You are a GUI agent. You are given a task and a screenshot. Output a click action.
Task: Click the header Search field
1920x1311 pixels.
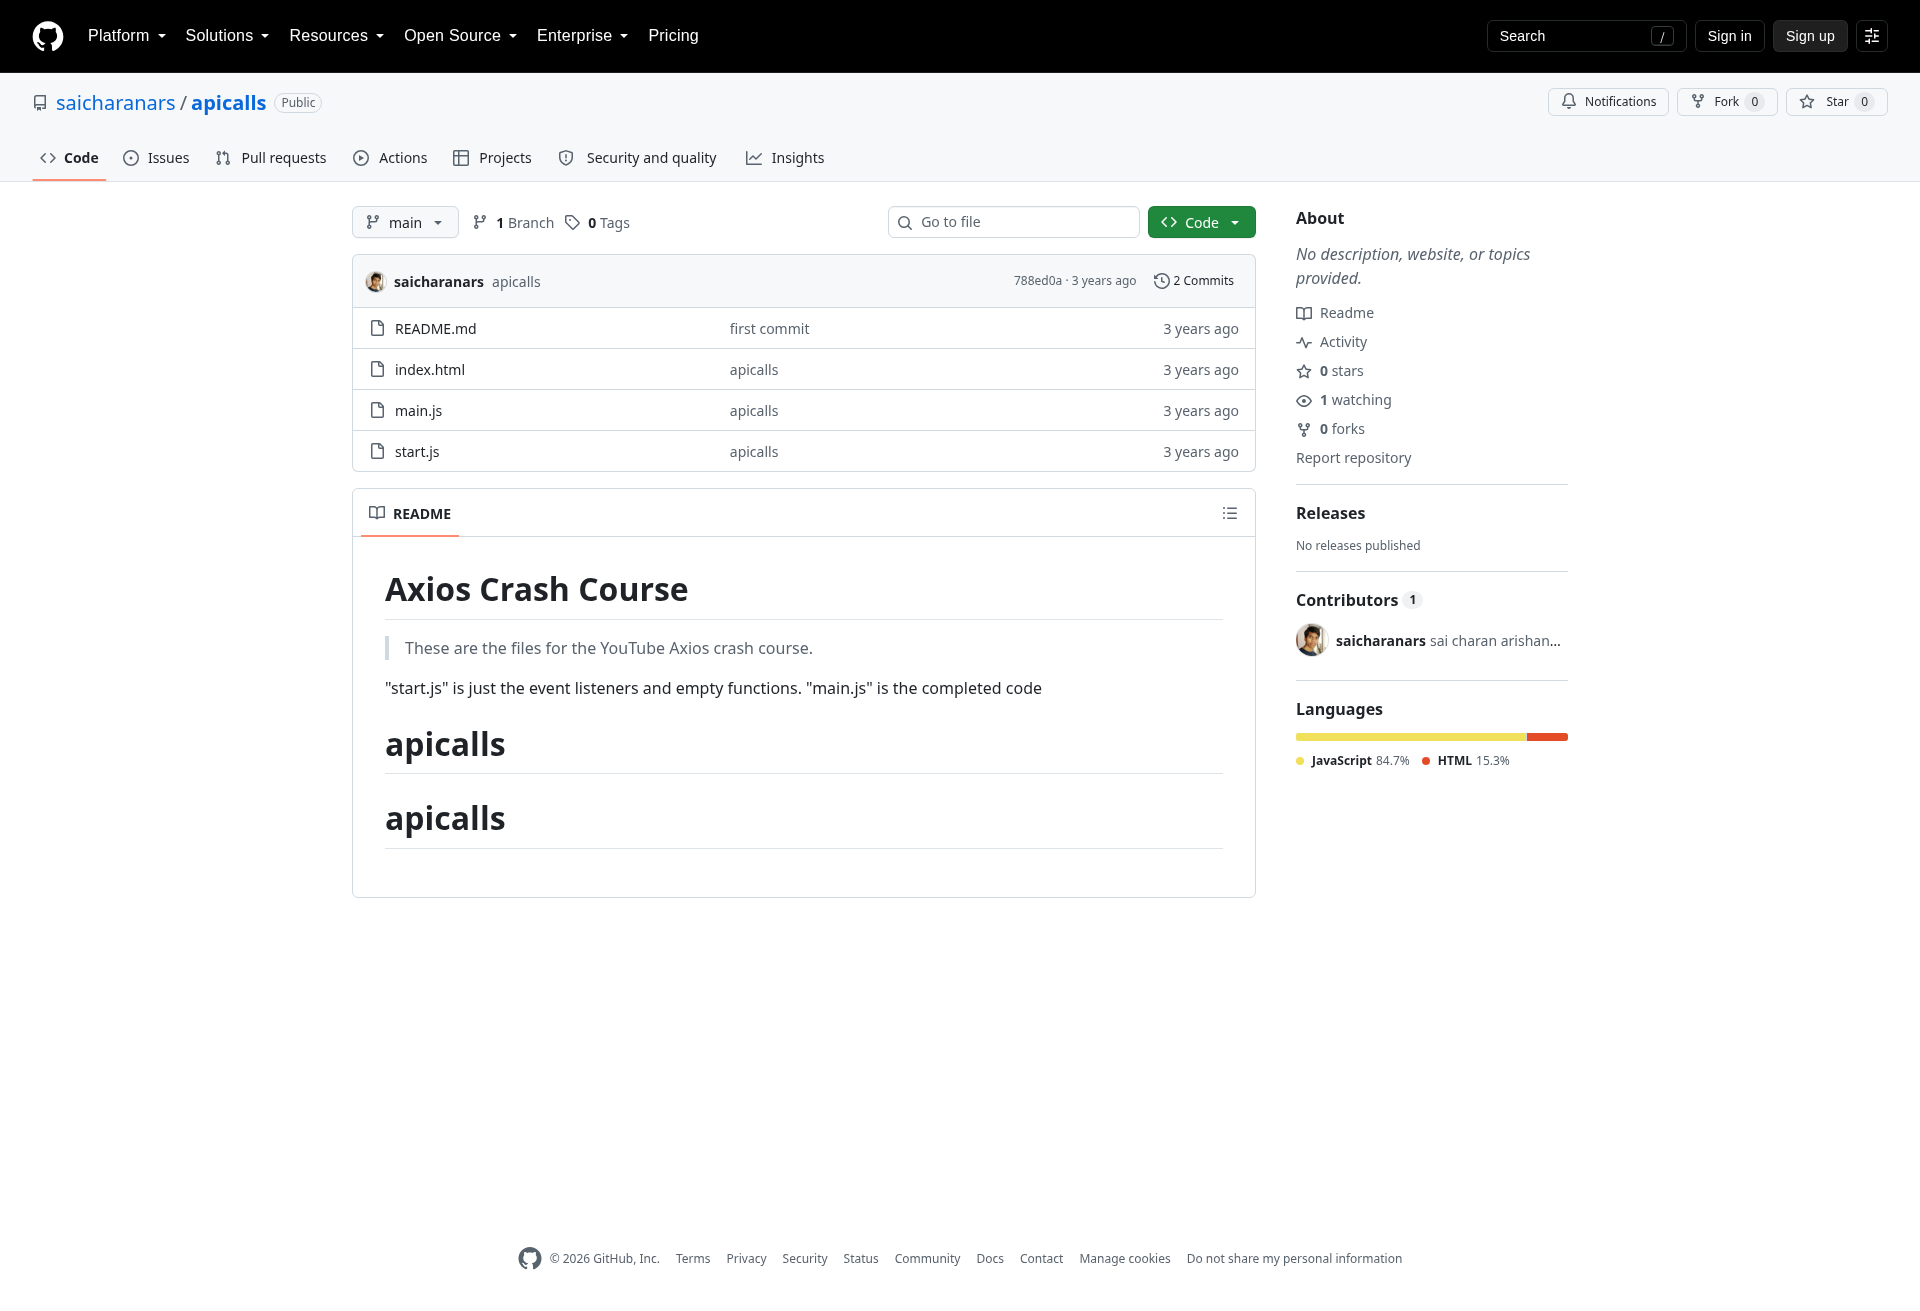coord(1587,36)
